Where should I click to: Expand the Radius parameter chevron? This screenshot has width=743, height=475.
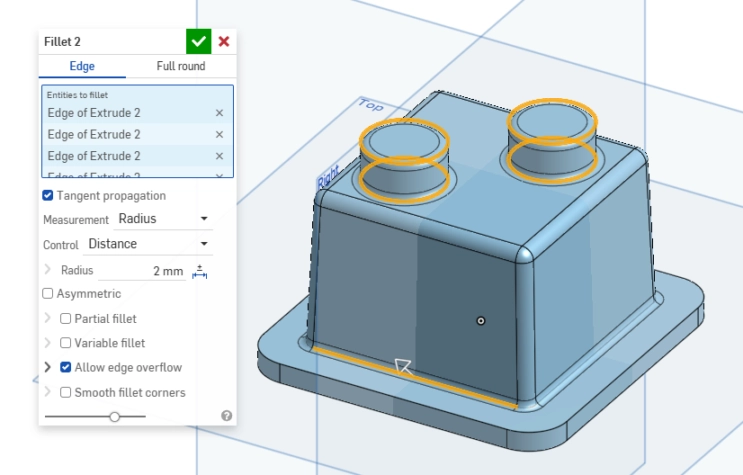(47, 270)
